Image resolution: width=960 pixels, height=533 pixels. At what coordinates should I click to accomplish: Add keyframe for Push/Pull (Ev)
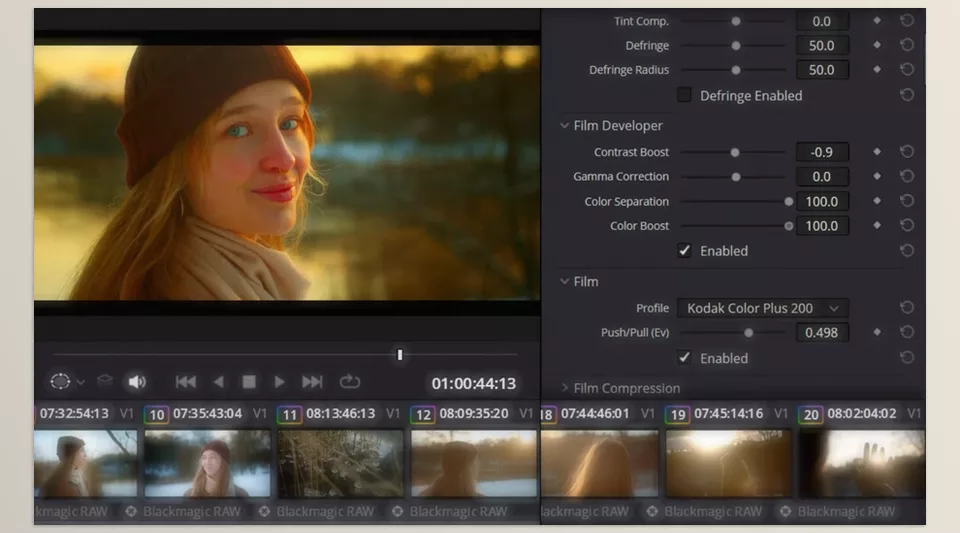(x=877, y=332)
